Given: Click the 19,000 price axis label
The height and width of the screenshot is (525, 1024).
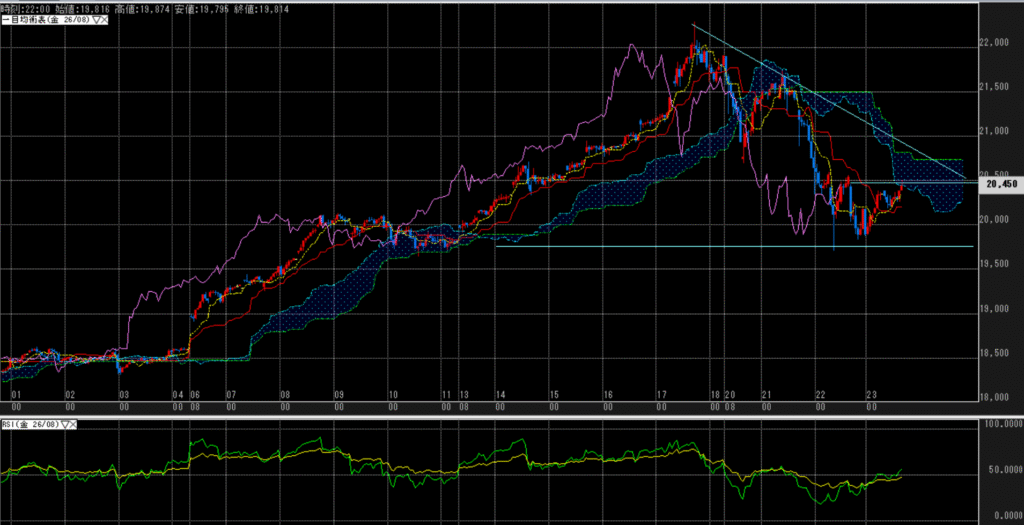Looking at the screenshot, I should click(x=995, y=309).
